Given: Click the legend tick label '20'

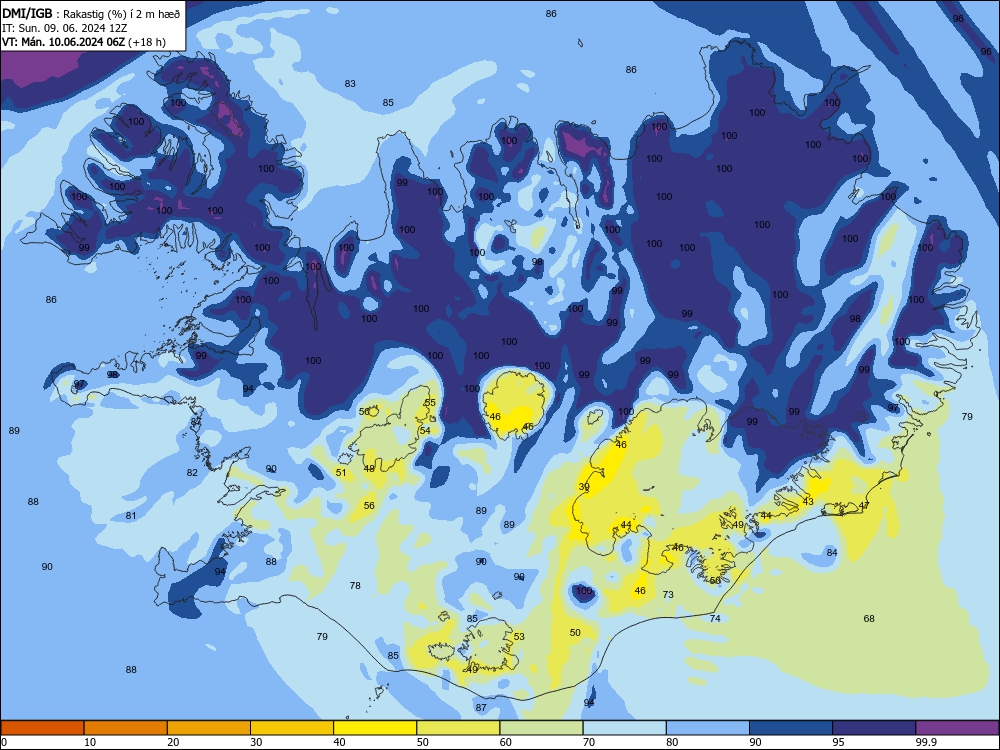Looking at the screenshot, I should [173, 742].
